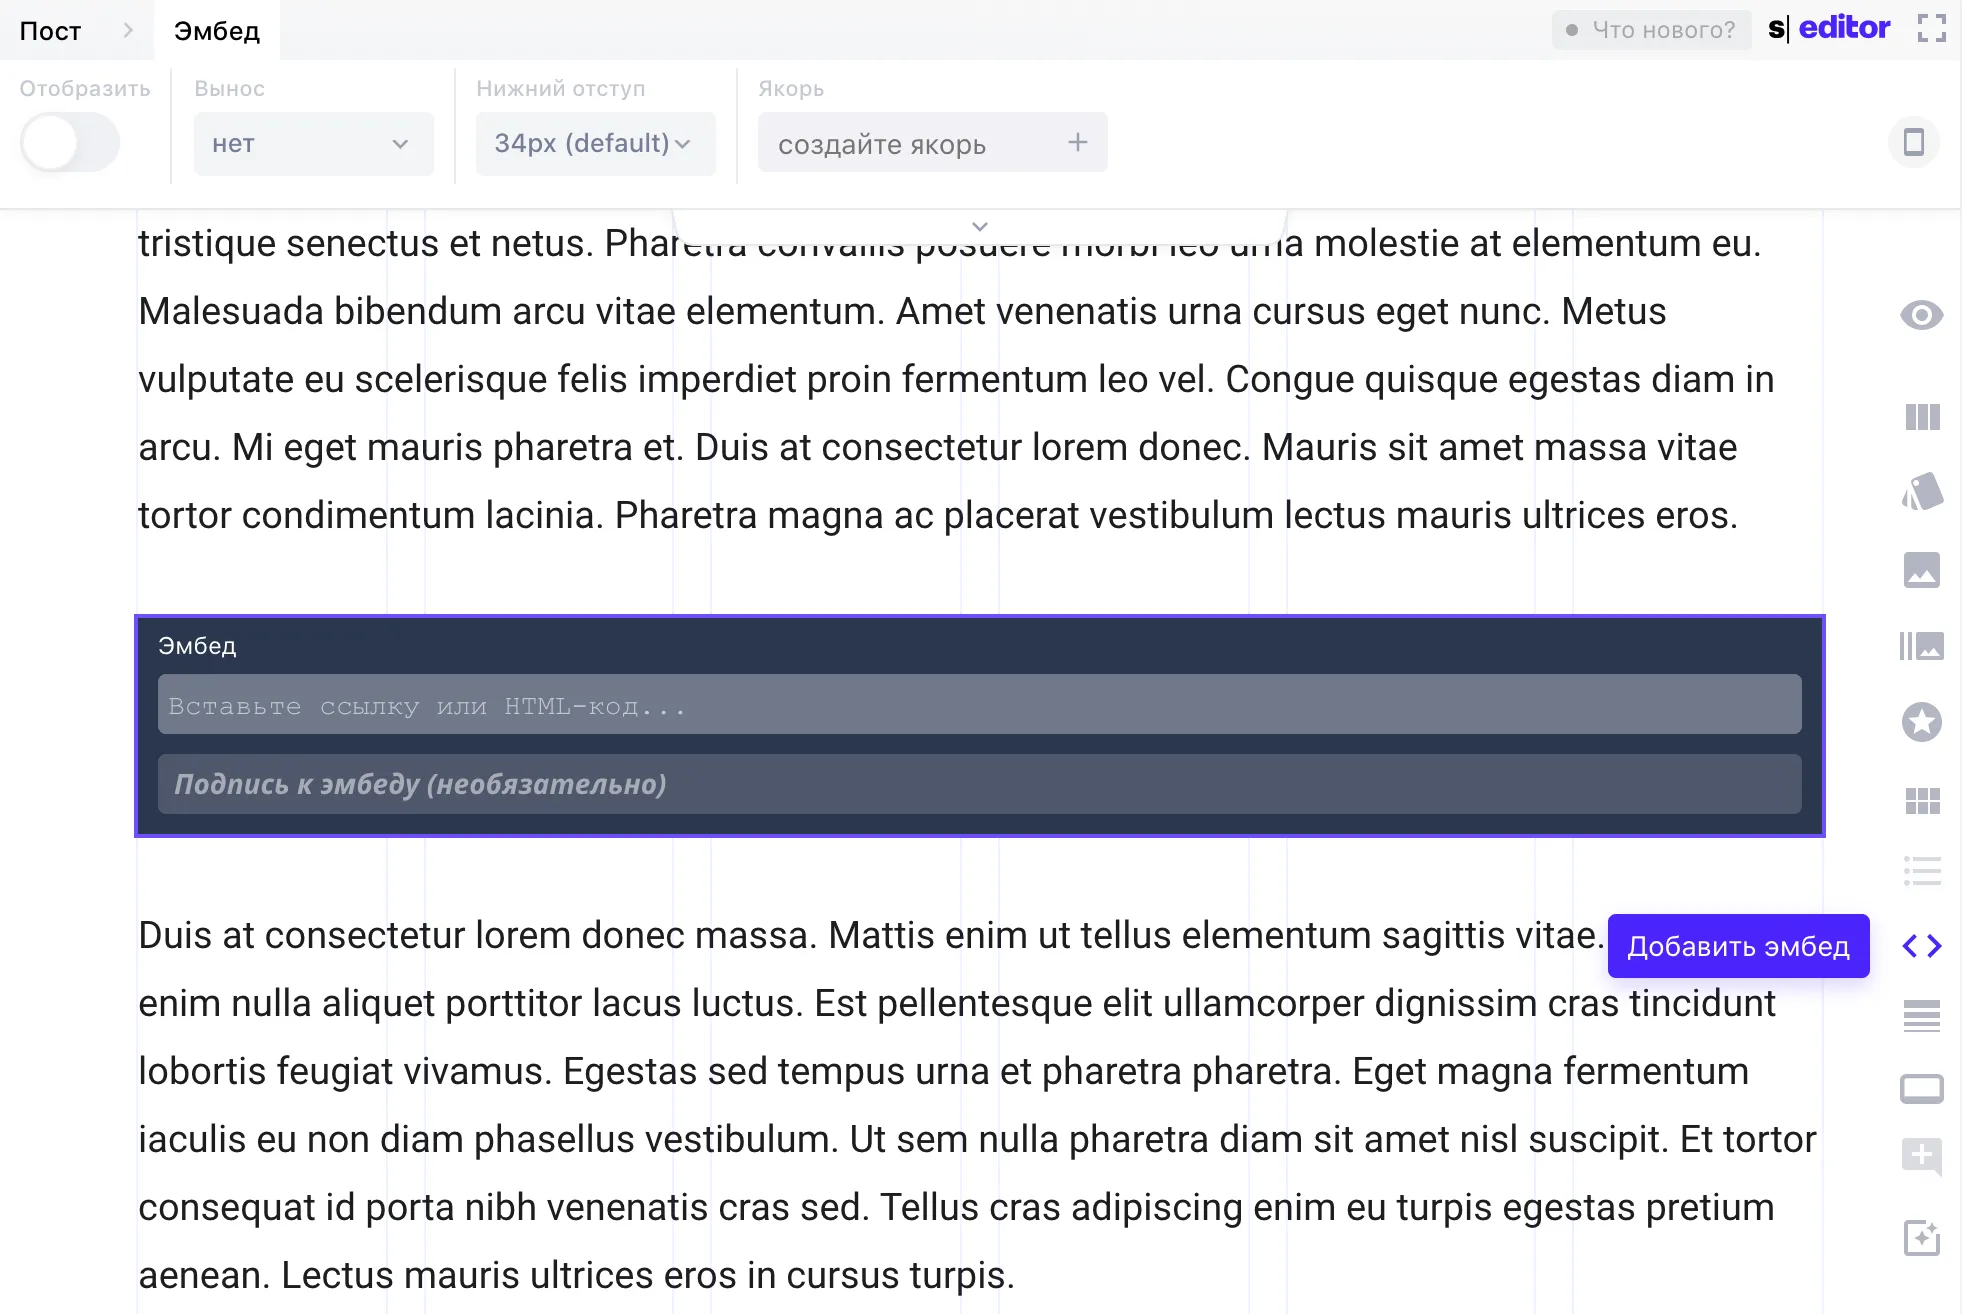The width and height of the screenshot is (1962, 1314).
Task: Add the star badge block
Action: pyautogui.click(x=1922, y=722)
